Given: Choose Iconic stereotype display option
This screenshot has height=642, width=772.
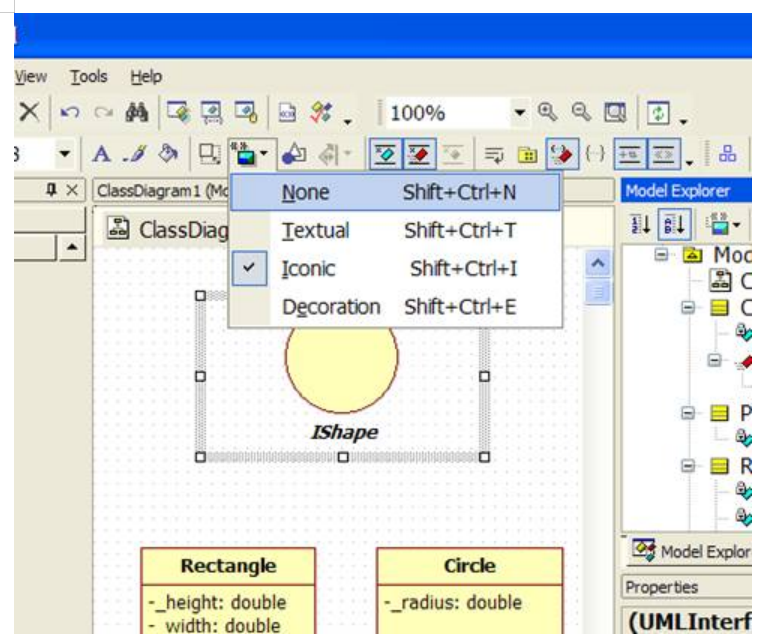Looking at the screenshot, I should 395,269.
